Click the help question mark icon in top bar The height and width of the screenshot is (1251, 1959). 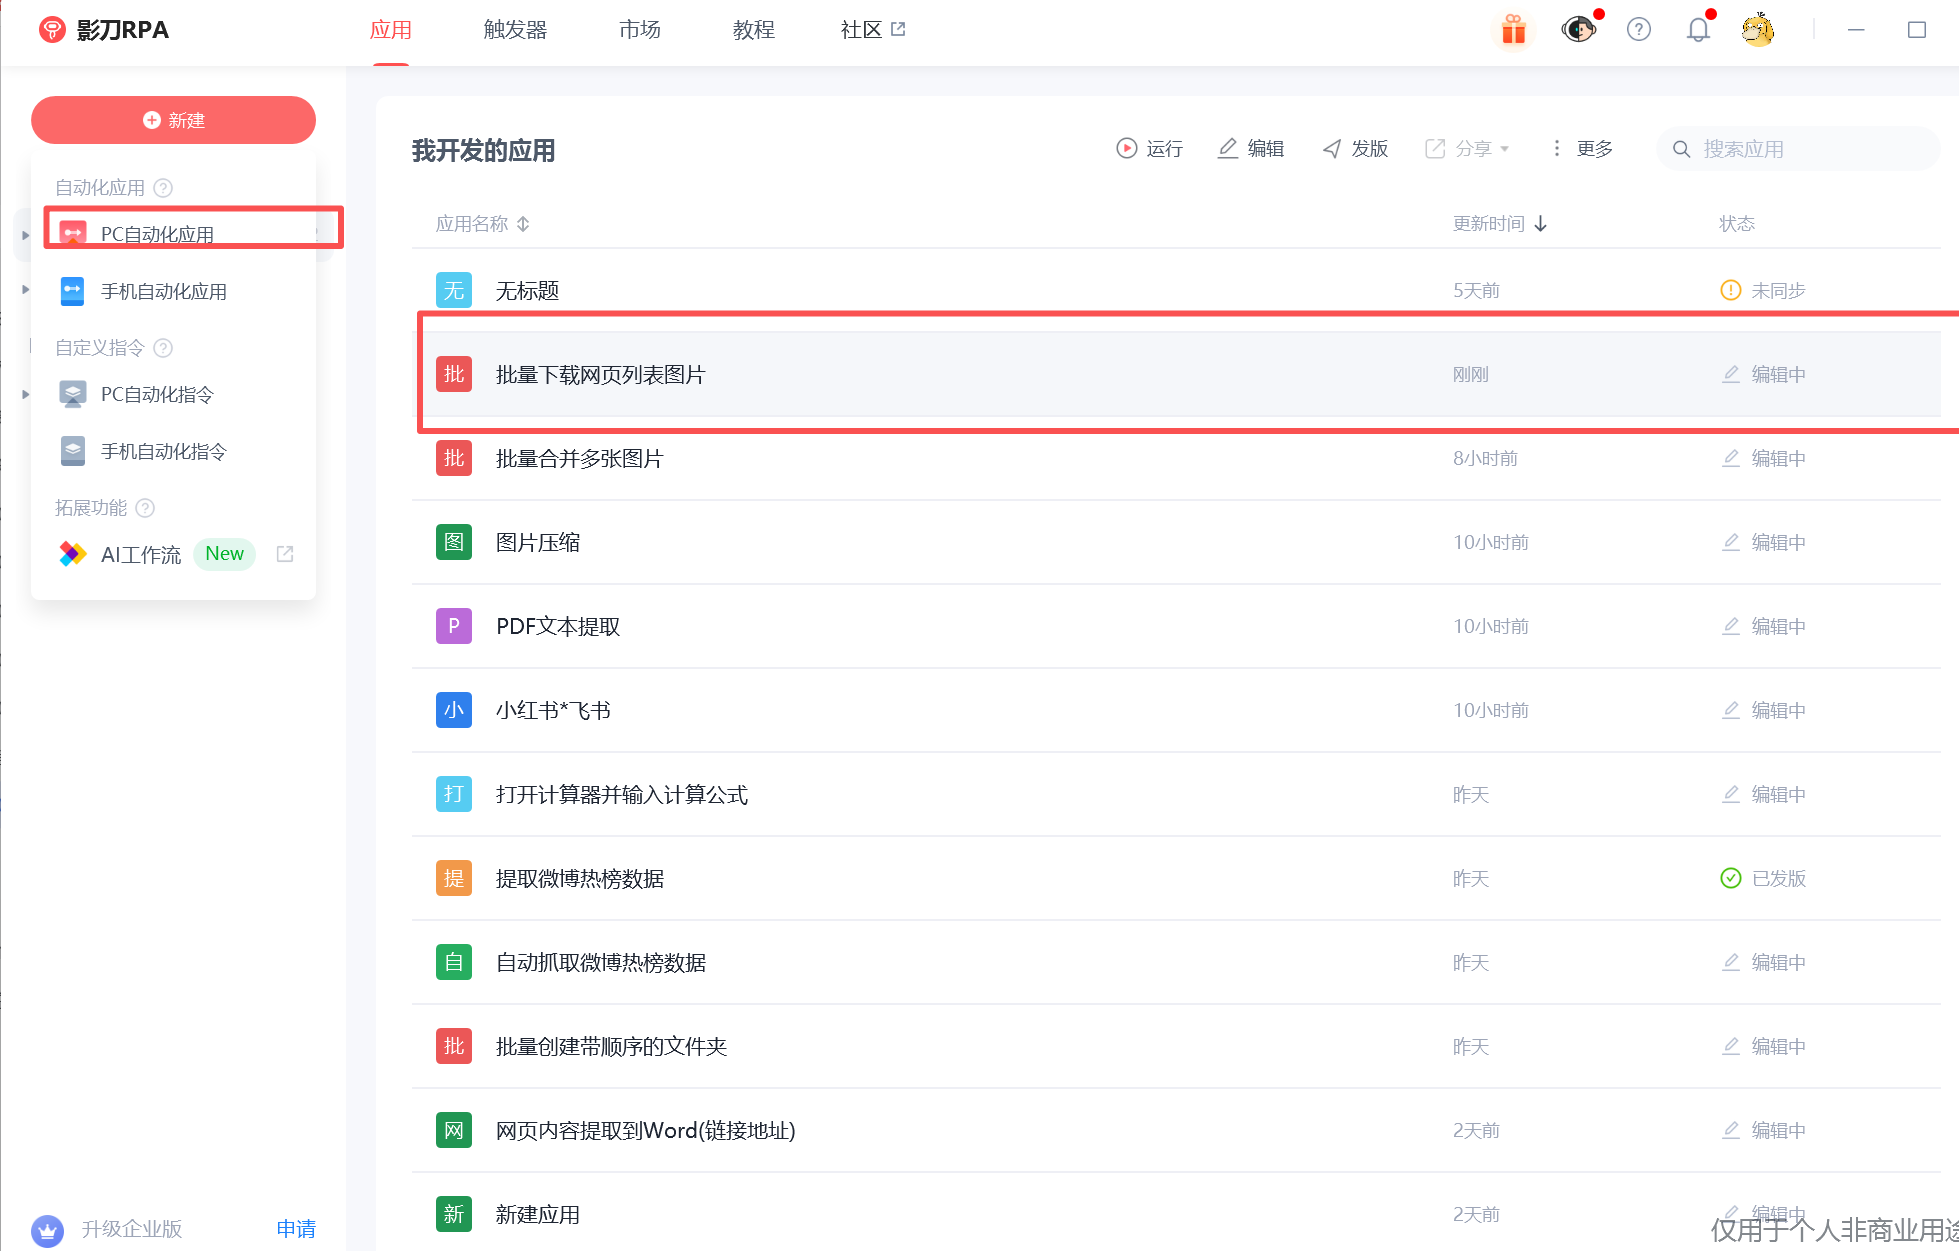[1638, 30]
